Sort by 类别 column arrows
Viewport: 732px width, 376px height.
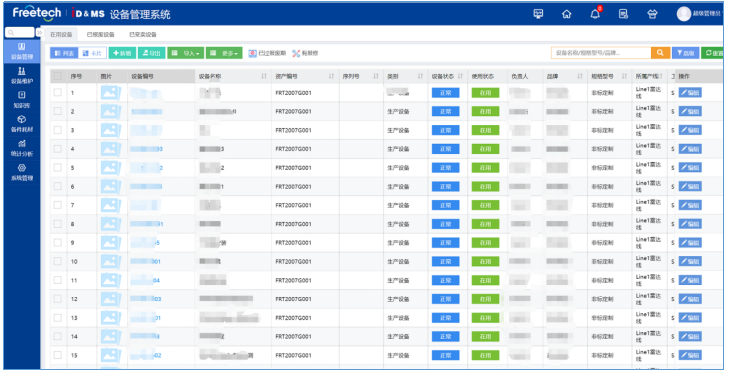[420, 76]
